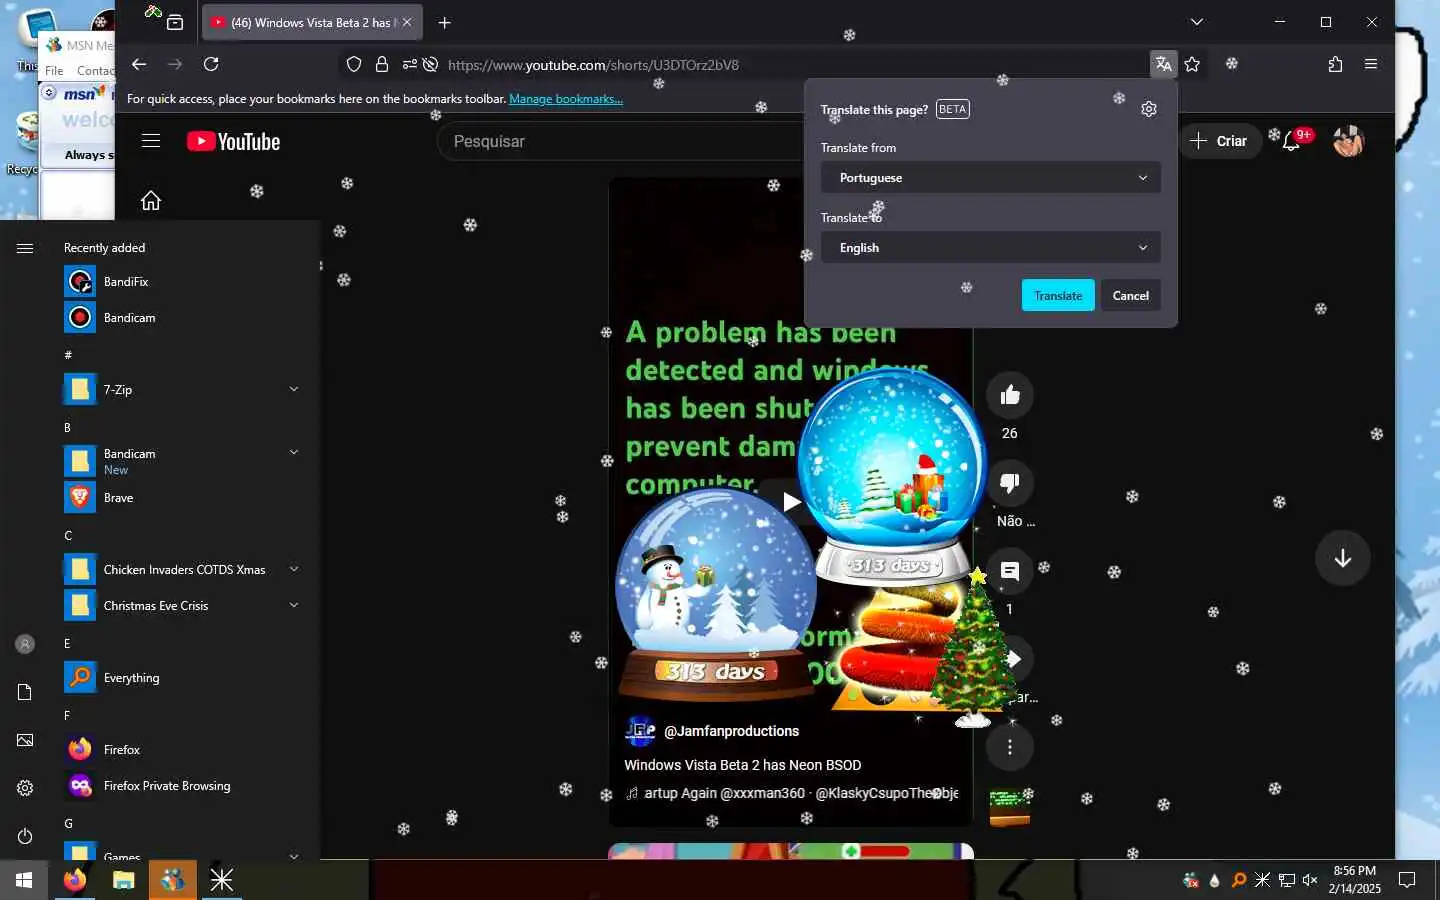This screenshot has height=900, width=1440.
Task: Click the Criar create button
Action: pos(1218,141)
